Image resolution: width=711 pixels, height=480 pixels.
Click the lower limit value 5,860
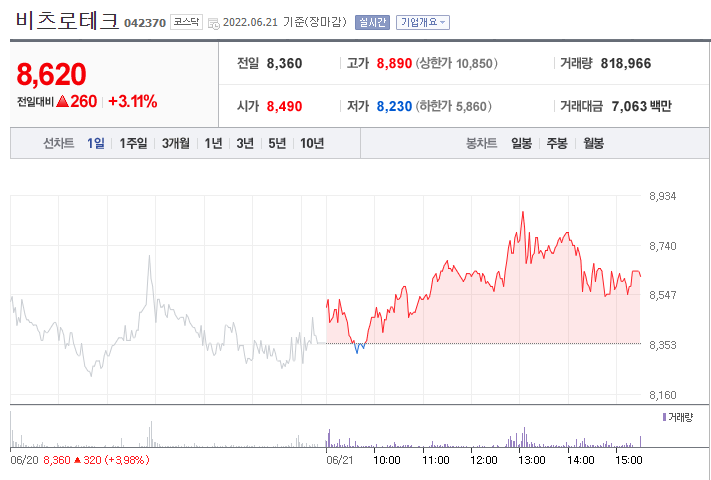tap(471, 107)
